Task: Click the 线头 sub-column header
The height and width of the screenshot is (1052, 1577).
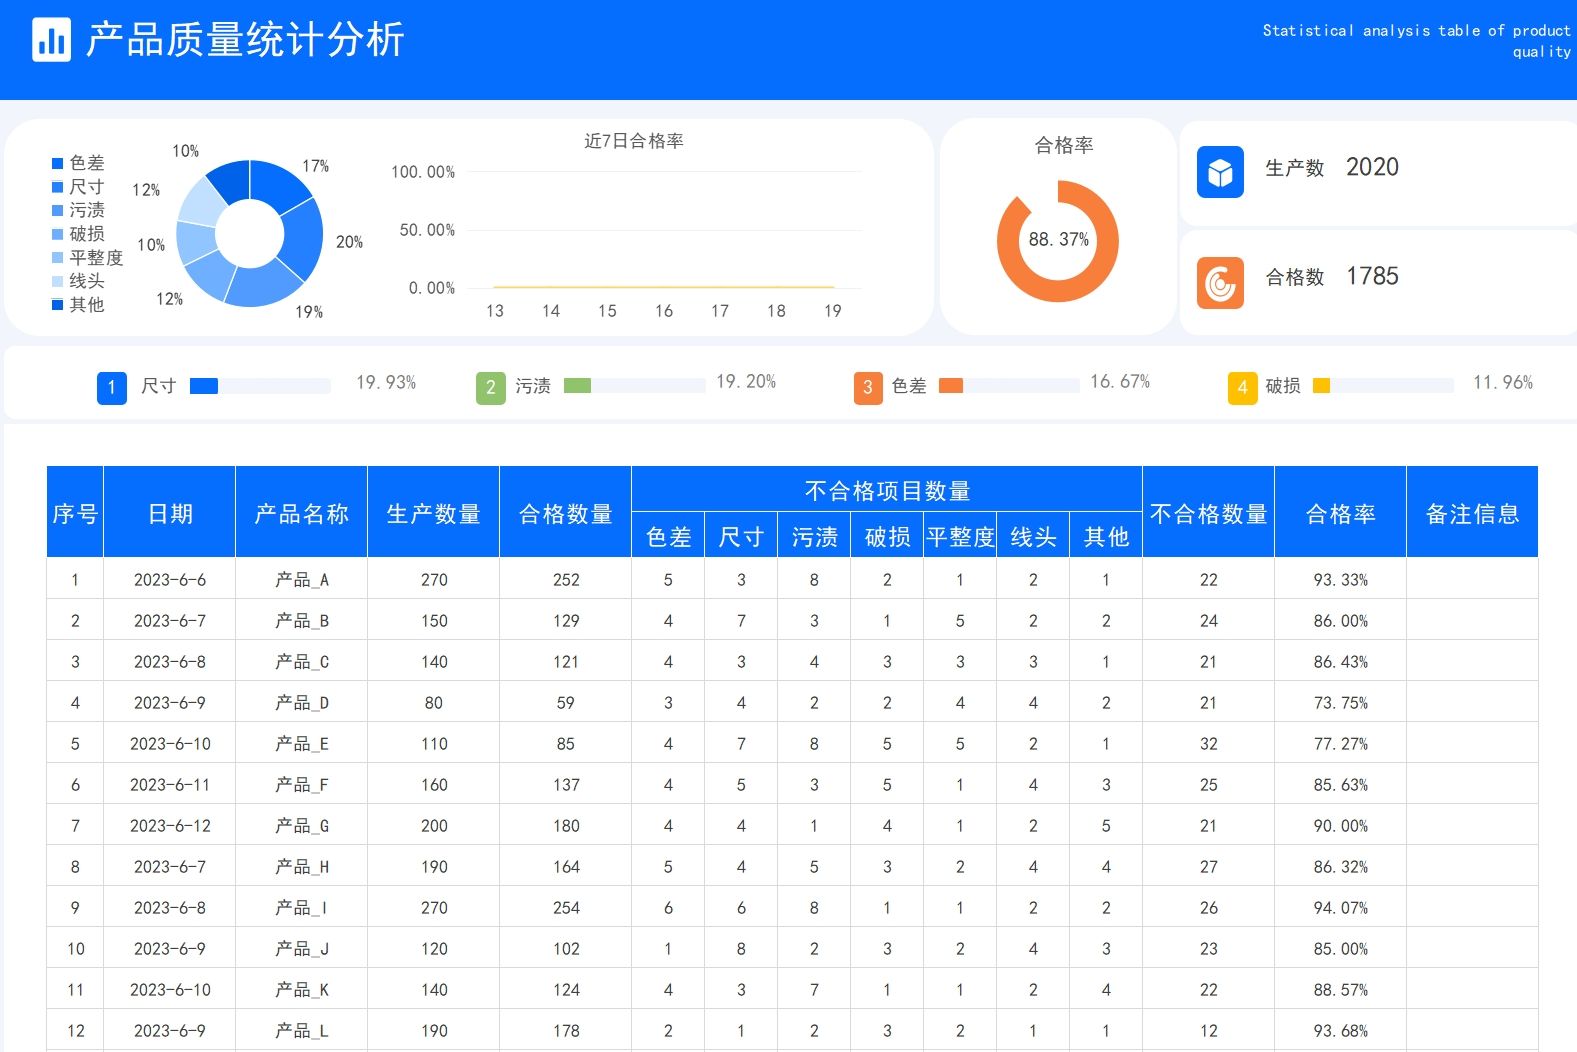Action: [x=1033, y=536]
